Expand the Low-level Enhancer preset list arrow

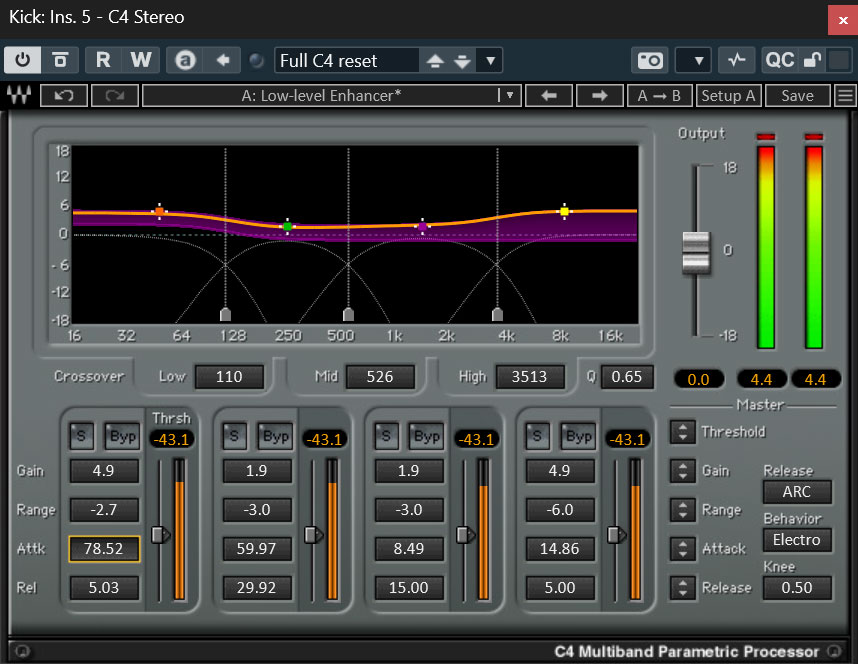pos(509,96)
